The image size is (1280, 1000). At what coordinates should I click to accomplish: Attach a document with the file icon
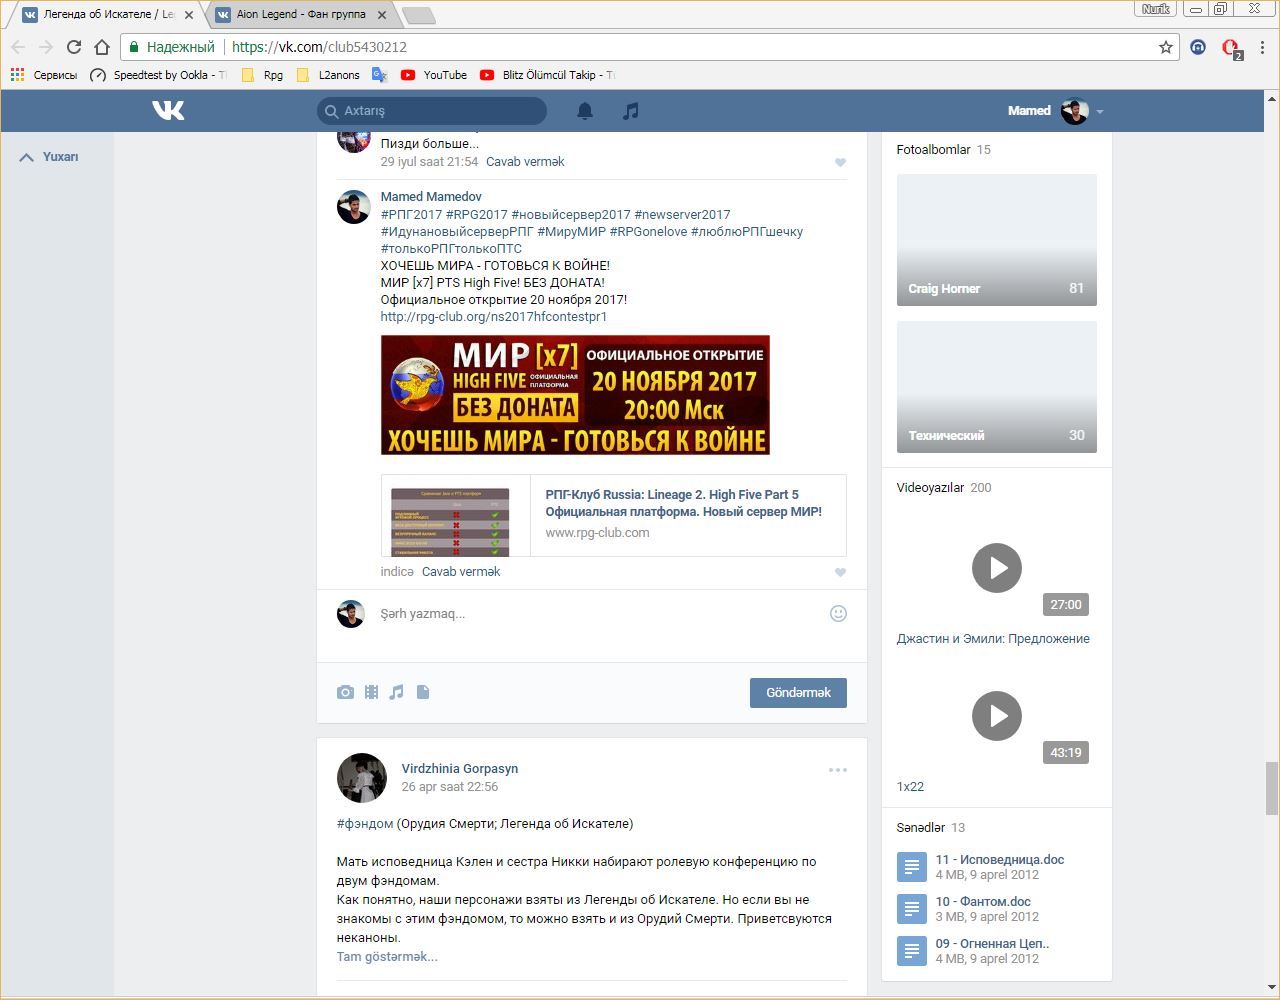[423, 692]
